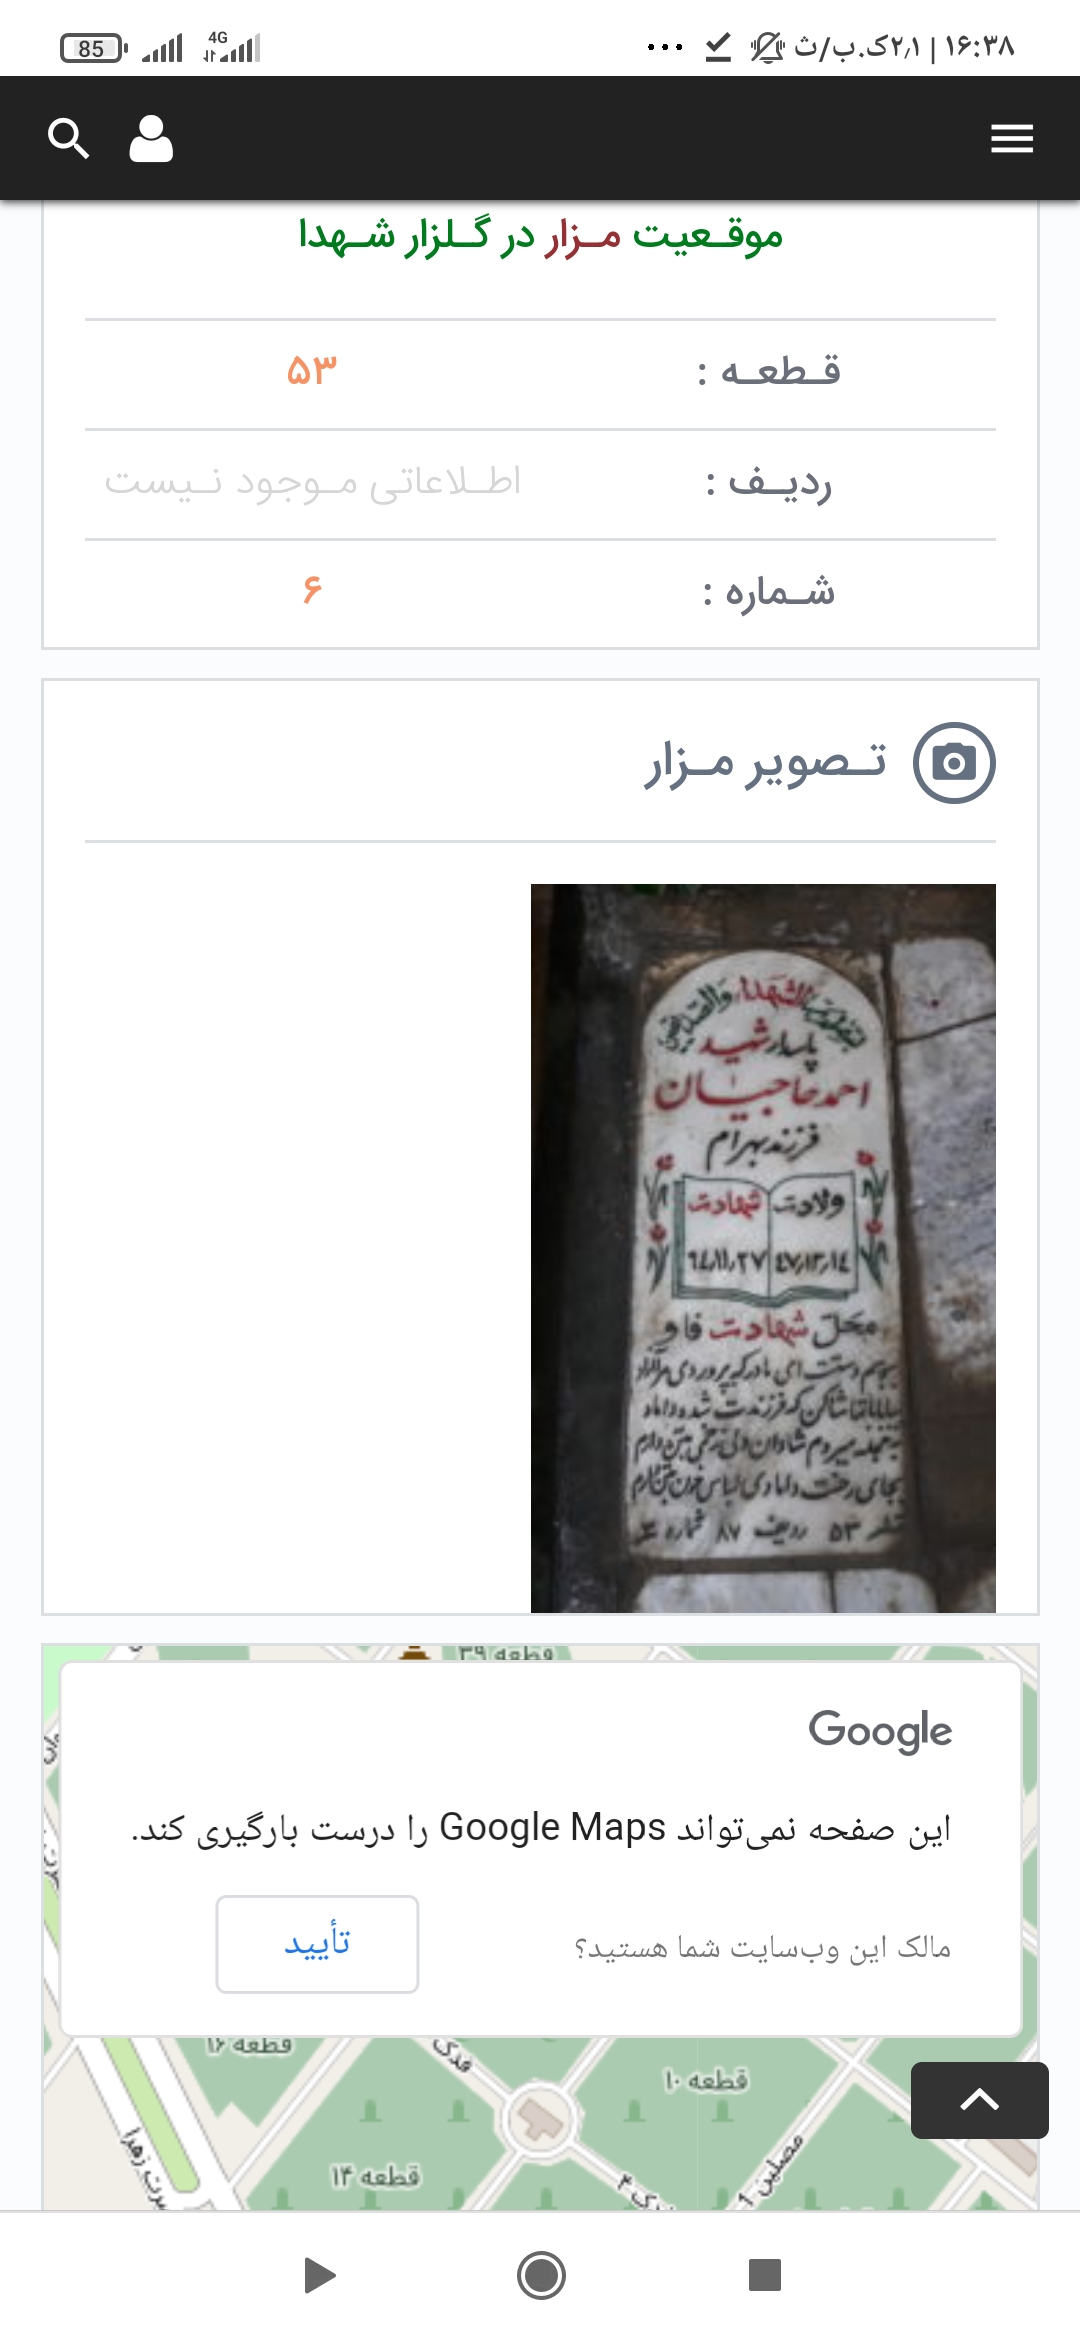Click the roundabout building icon on the map
Image resolution: width=1080 pixels, height=2340 pixels.
point(540,2116)
